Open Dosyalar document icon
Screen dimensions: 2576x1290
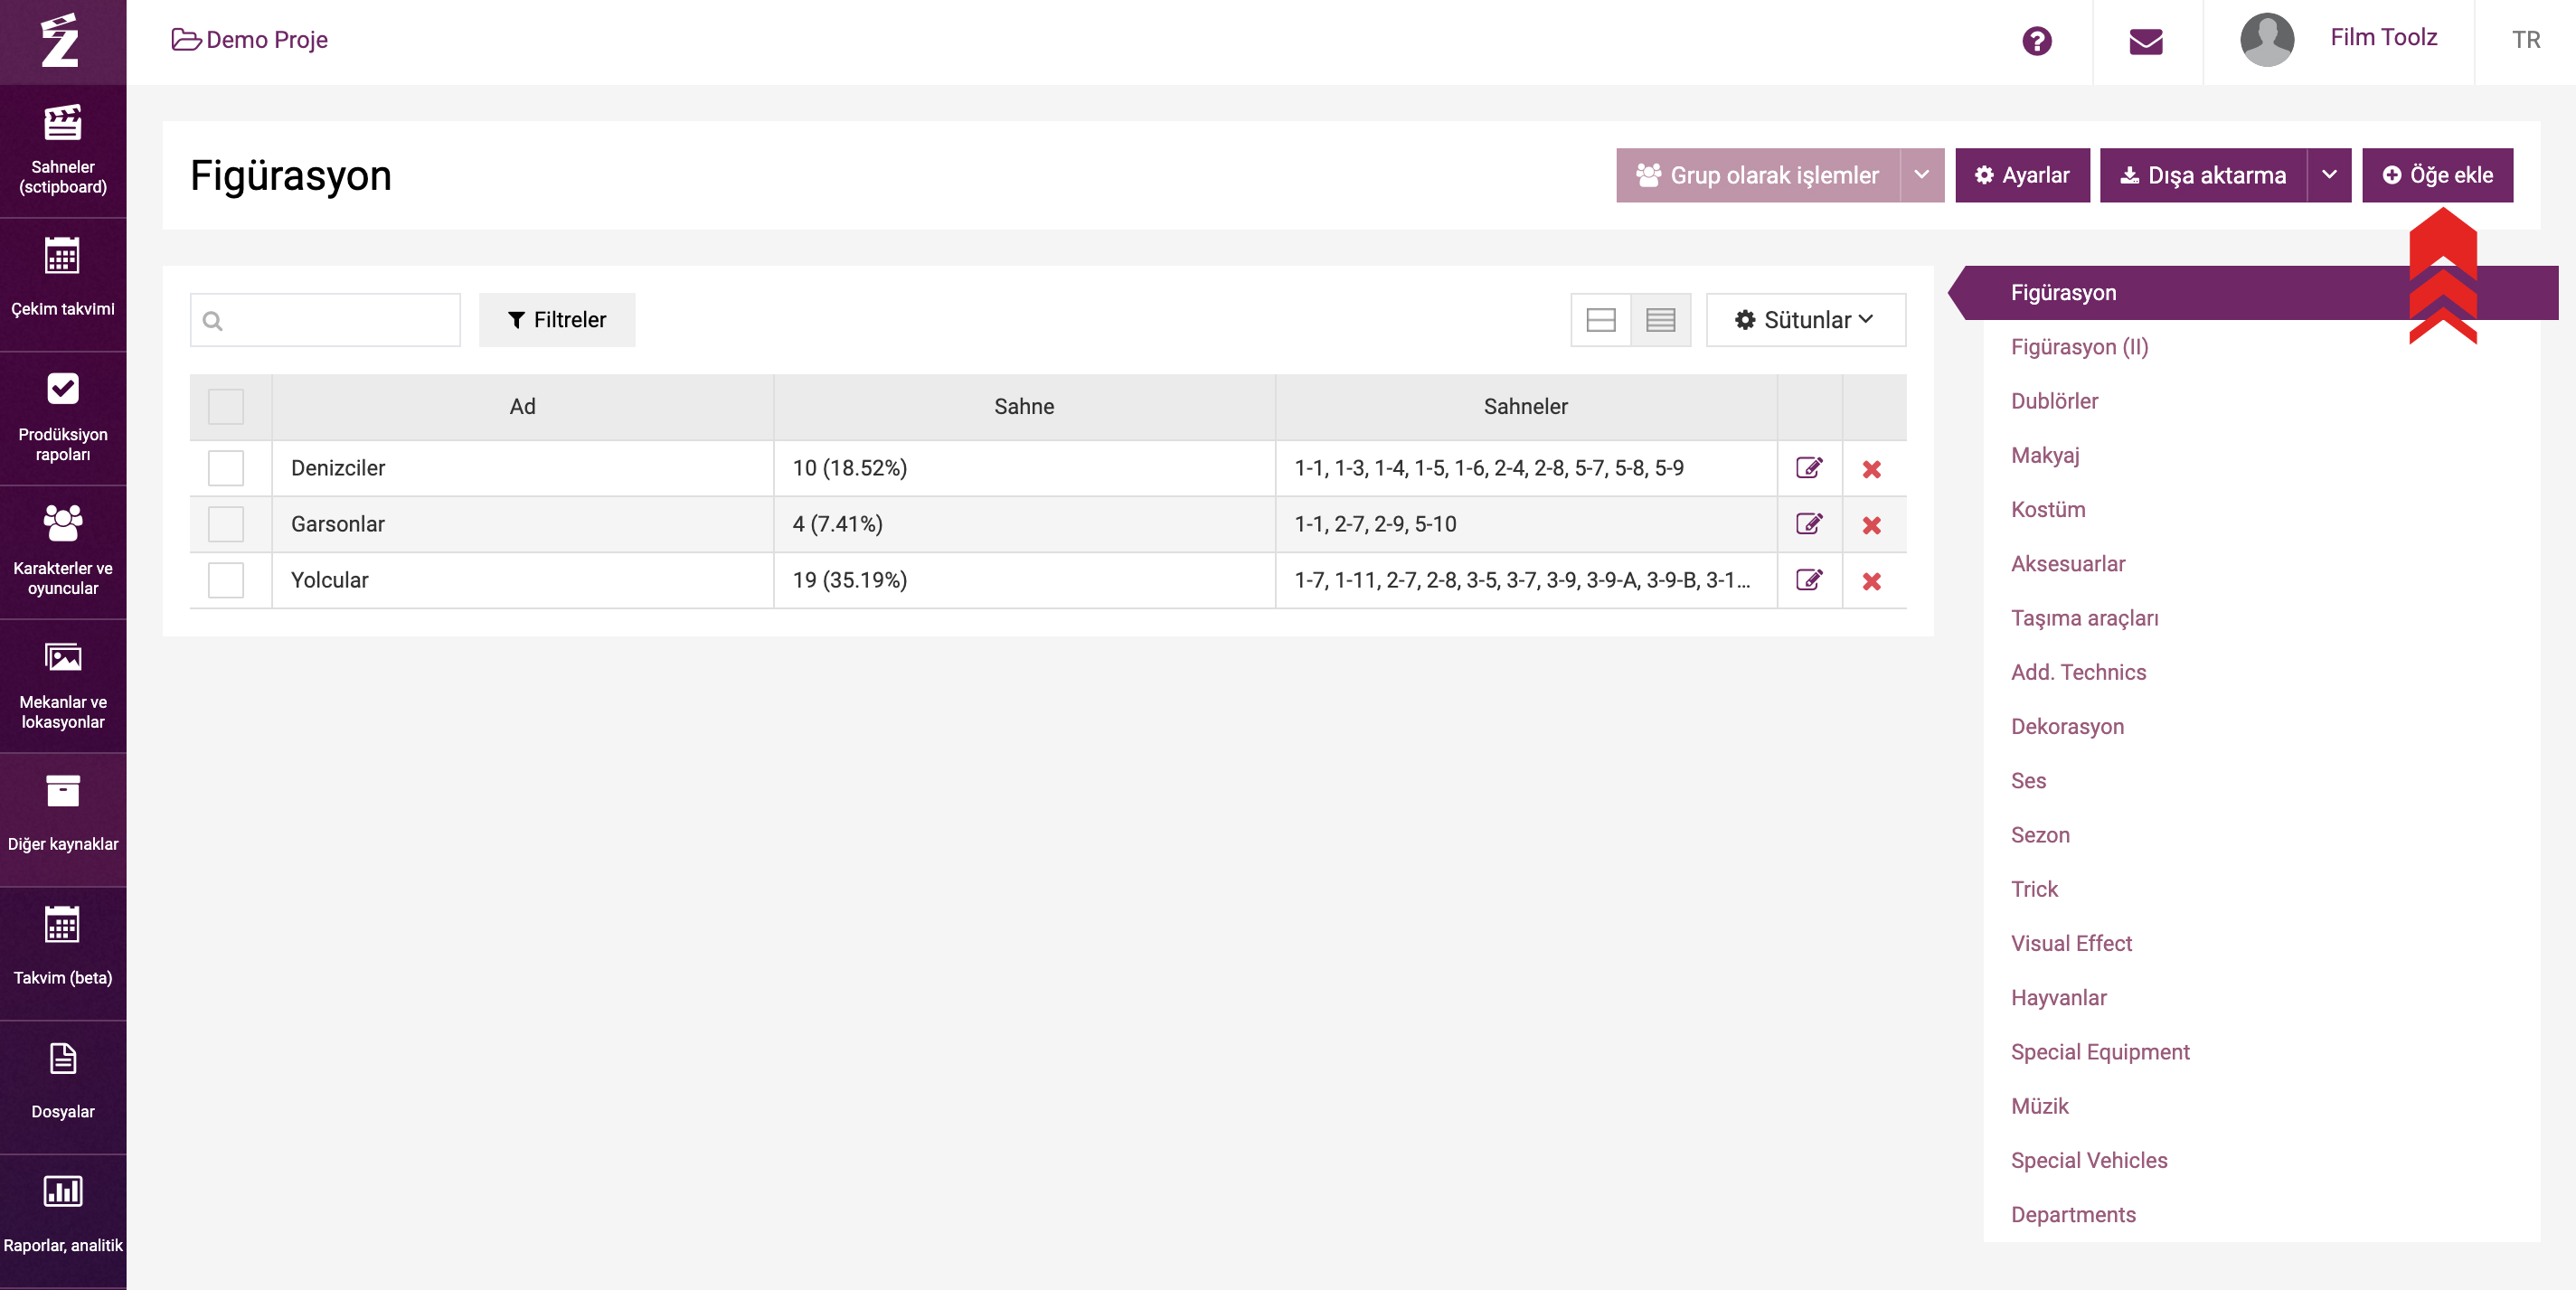tap(62, 1058)
